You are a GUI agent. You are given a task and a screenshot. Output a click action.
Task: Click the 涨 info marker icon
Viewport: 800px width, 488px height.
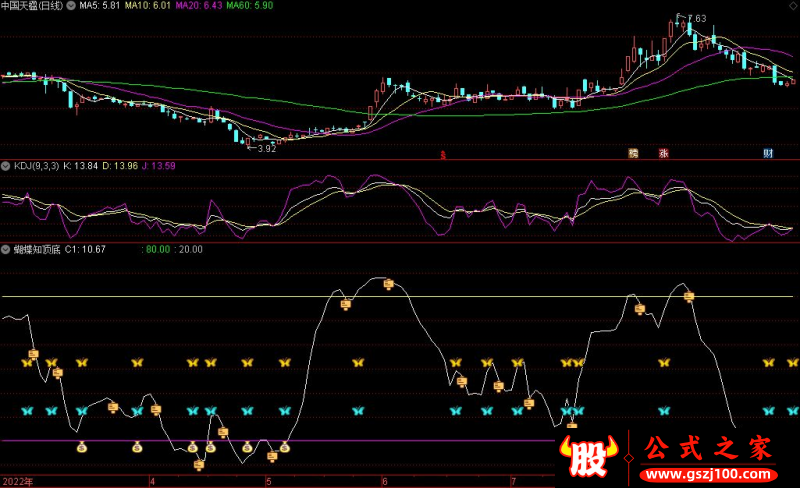pyautogui.click(x=663, y=154)
